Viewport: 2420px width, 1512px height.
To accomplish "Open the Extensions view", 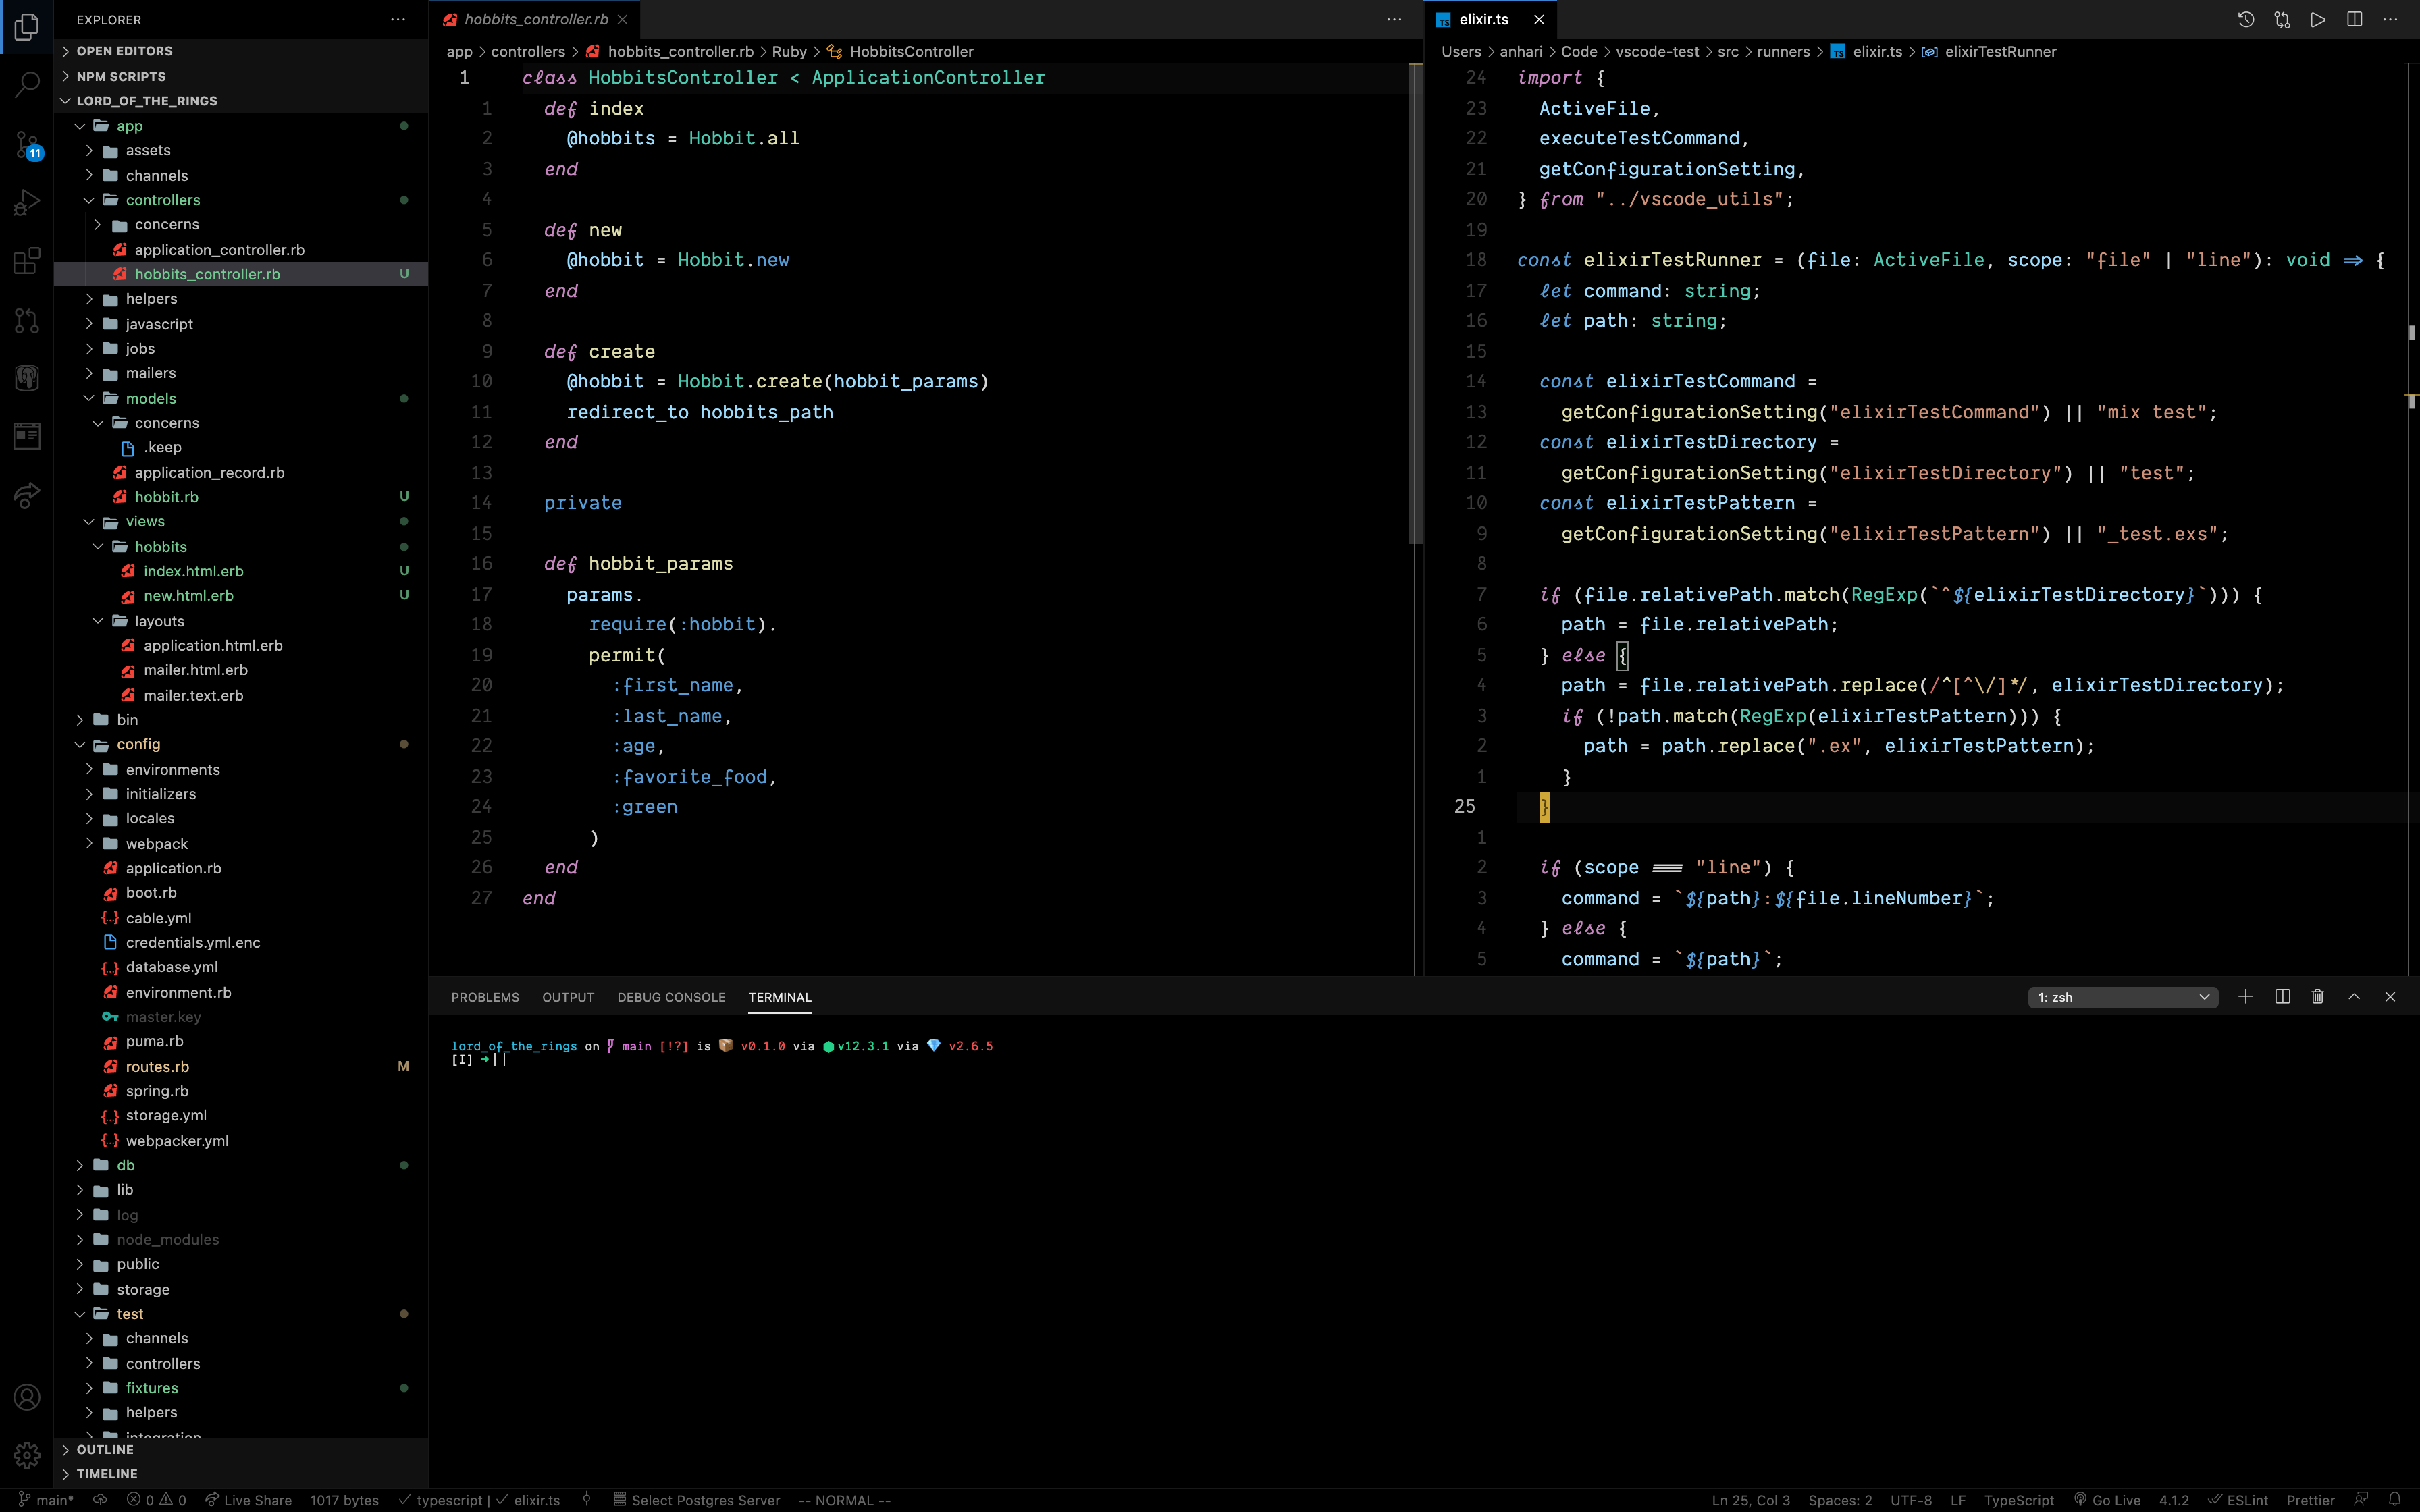I will 27,261.
